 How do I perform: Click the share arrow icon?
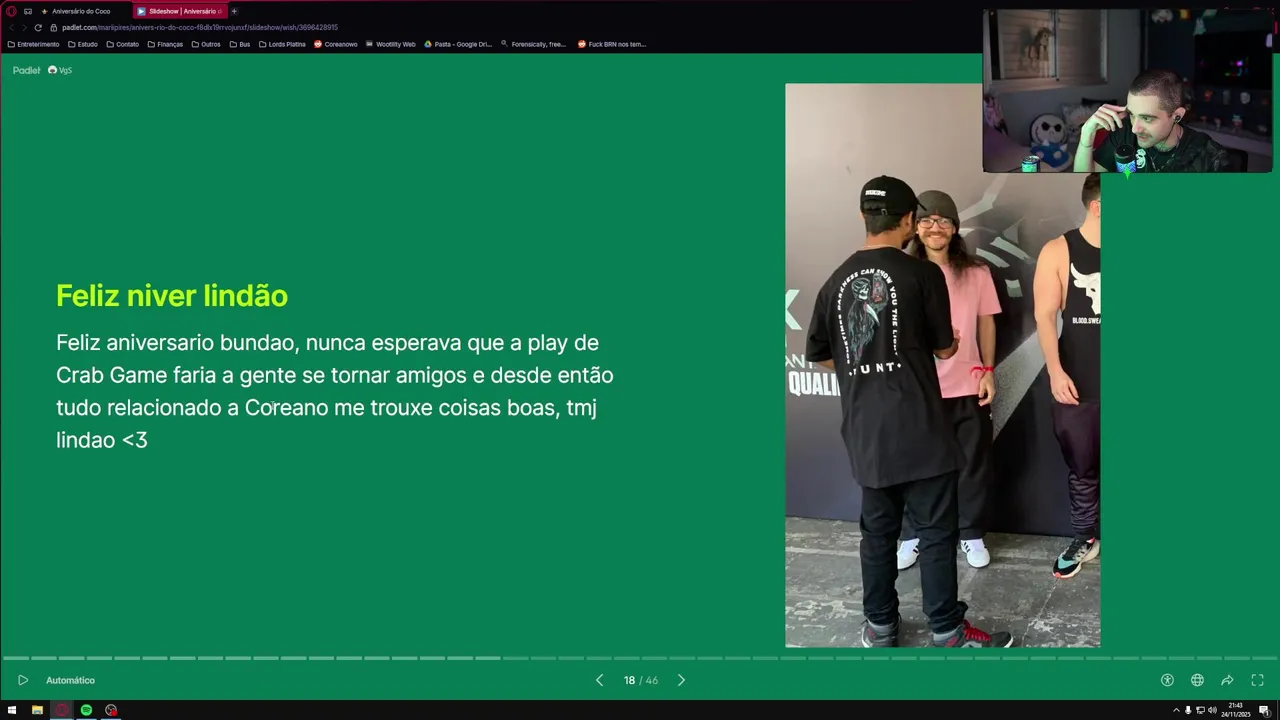(x=1227, y=680)
